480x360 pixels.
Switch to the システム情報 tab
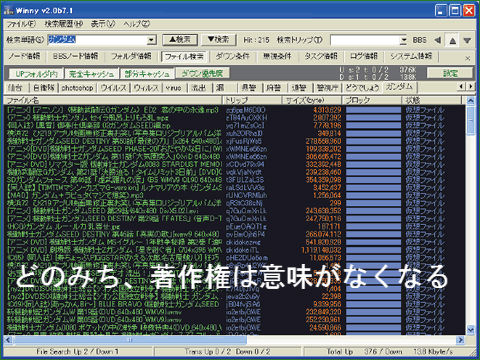coord(411,56)
